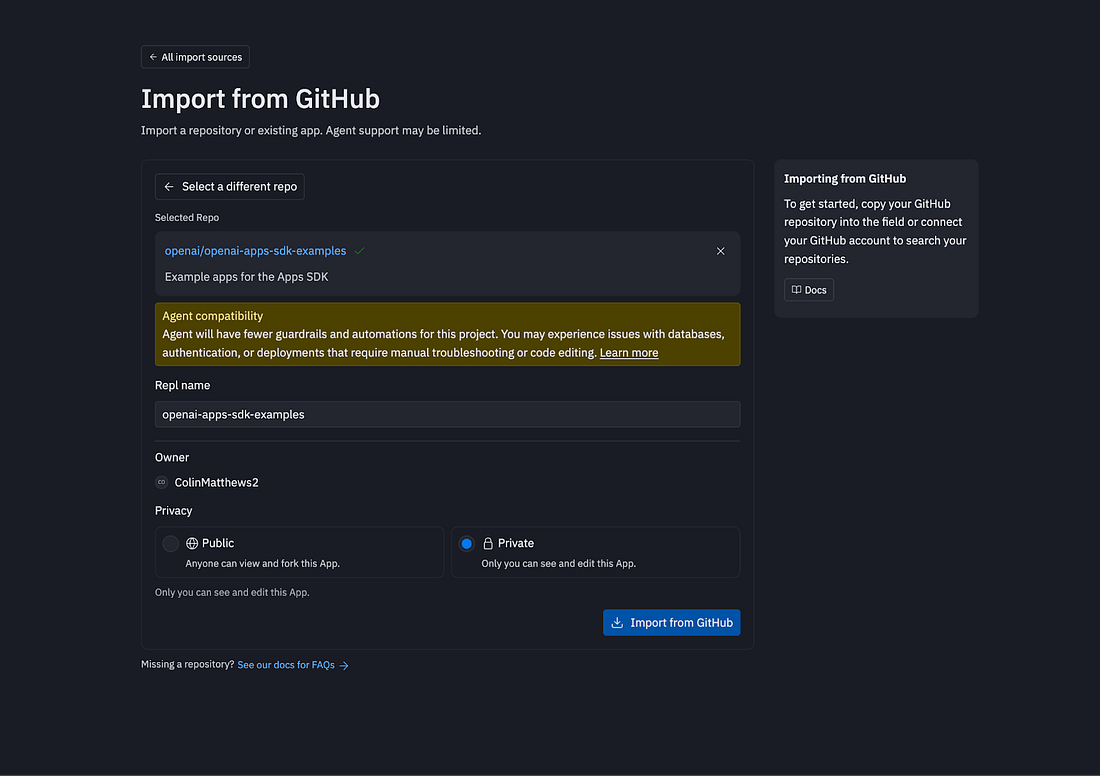Click the Agent compatibility warning heading
This screenshot has width=1100, height=776.
coord(212,316)
